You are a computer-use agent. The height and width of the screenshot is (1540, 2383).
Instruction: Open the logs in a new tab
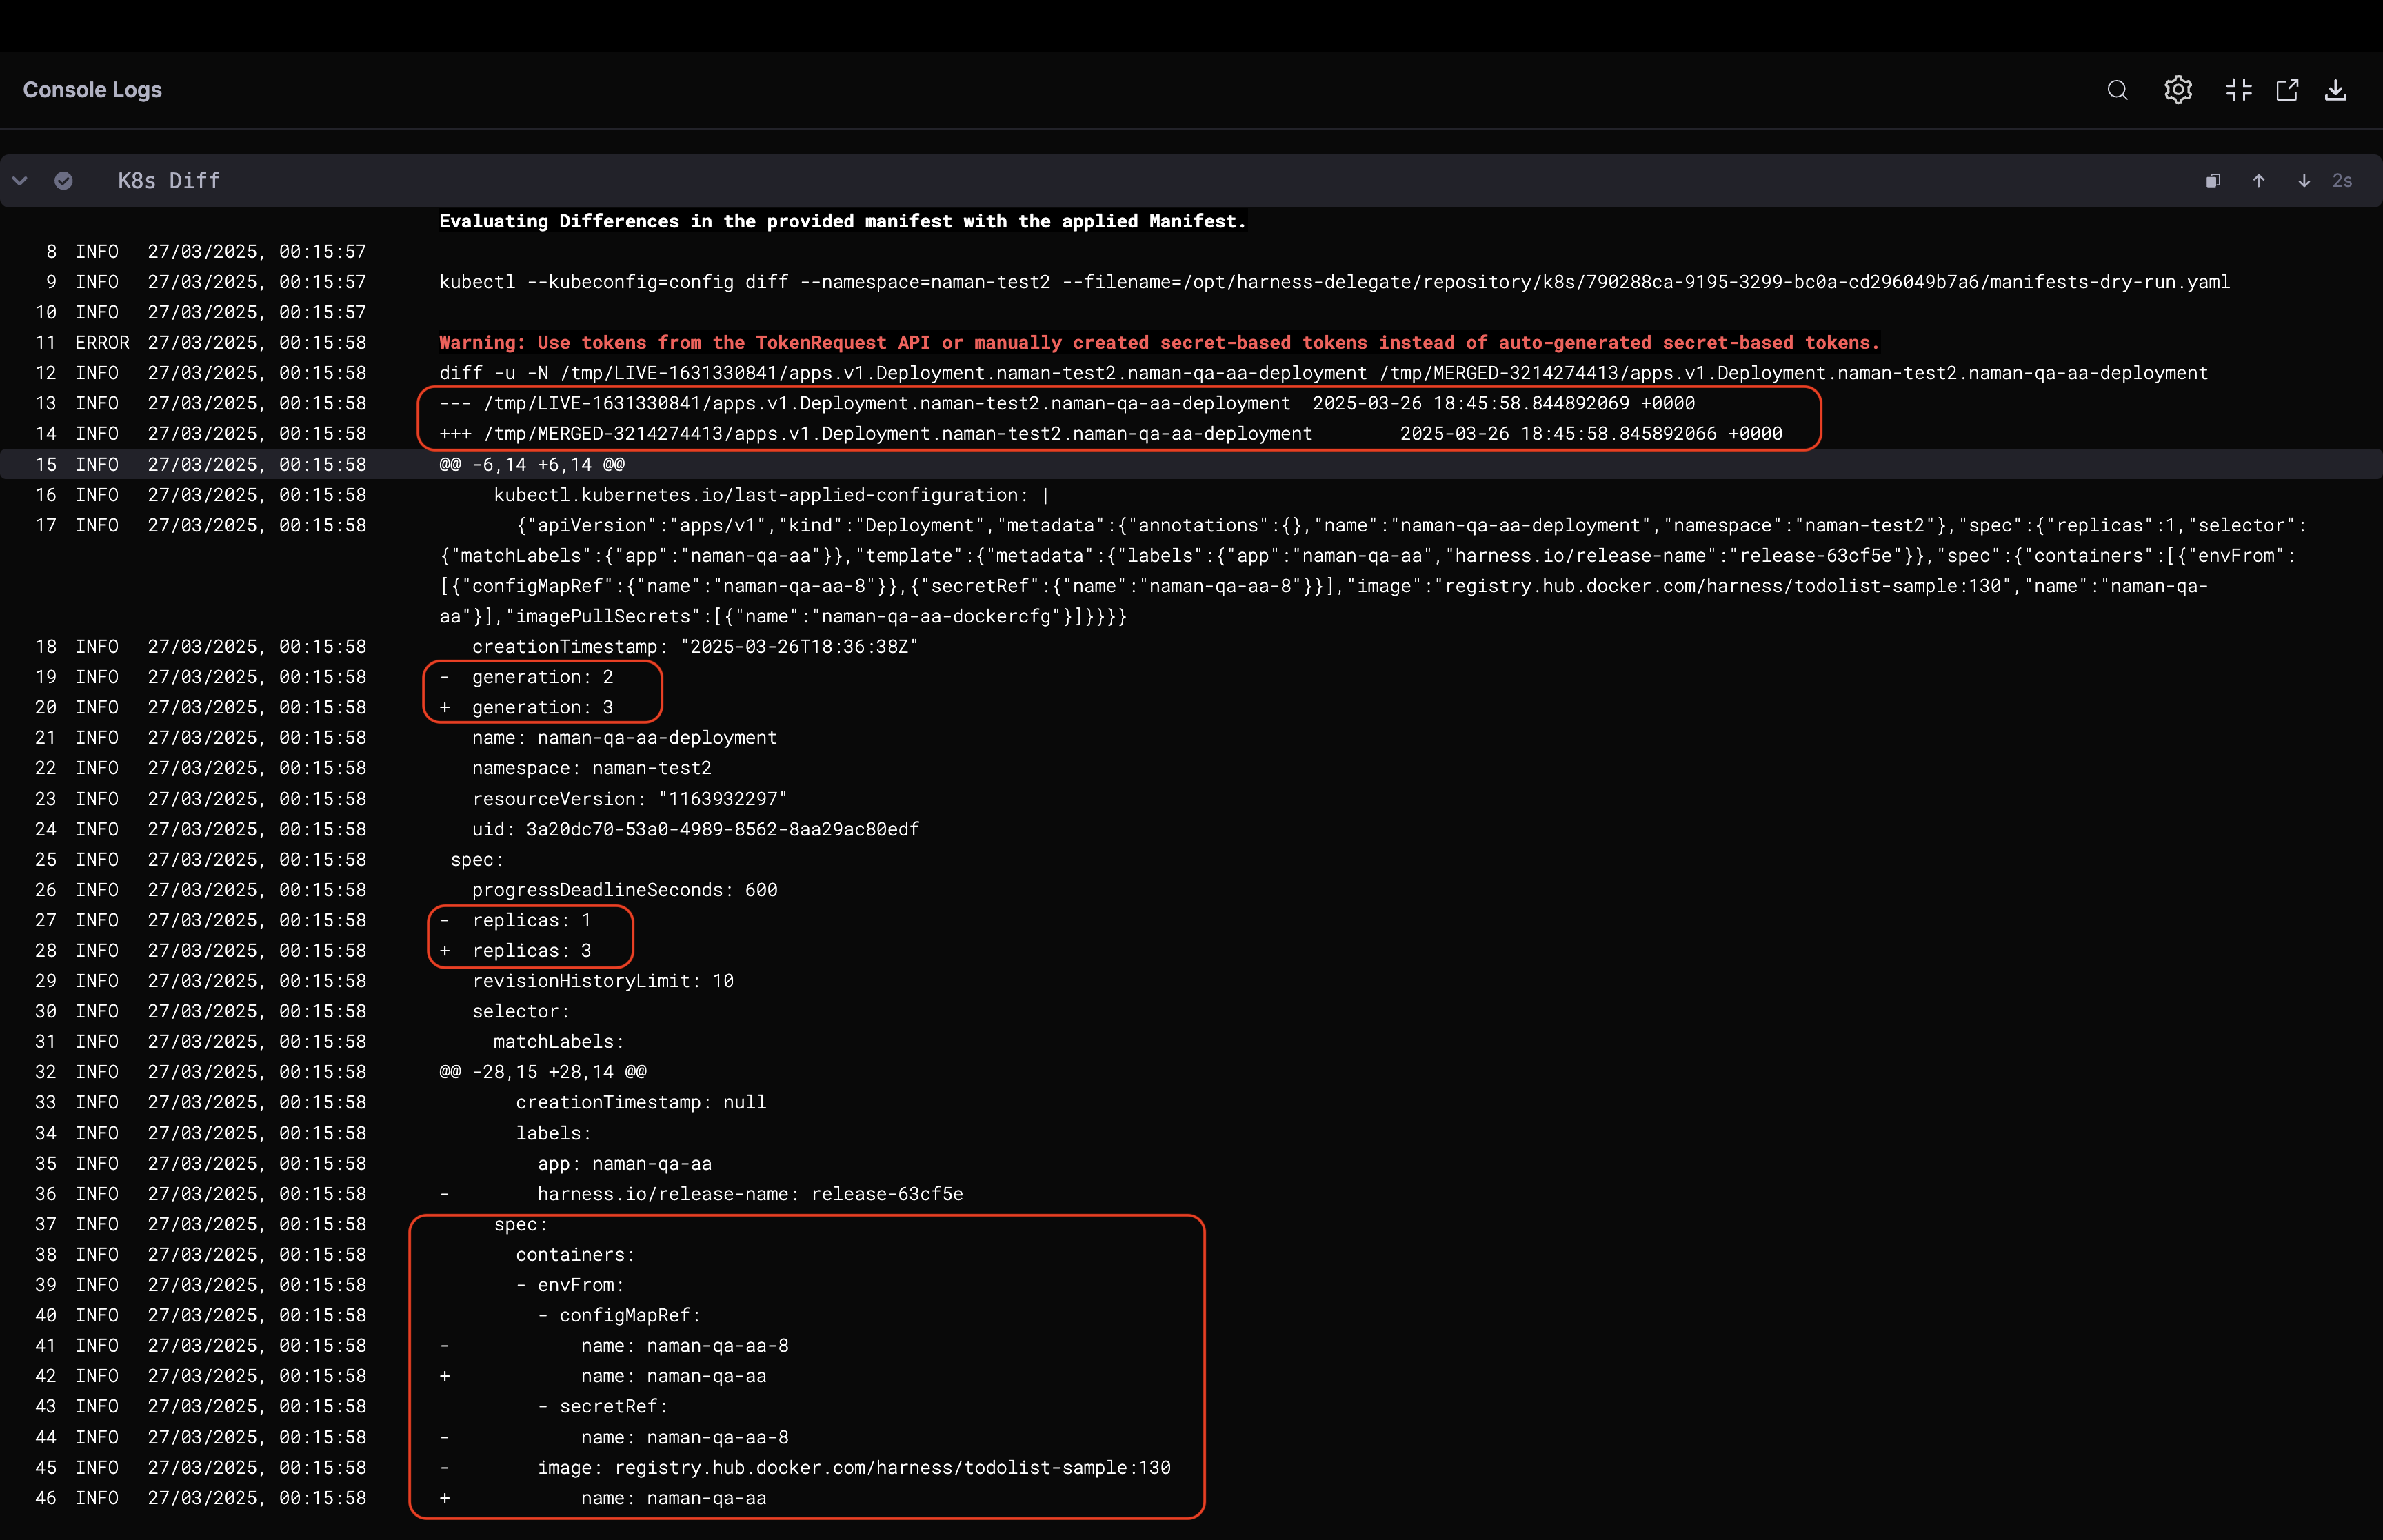click(2287, 90)
